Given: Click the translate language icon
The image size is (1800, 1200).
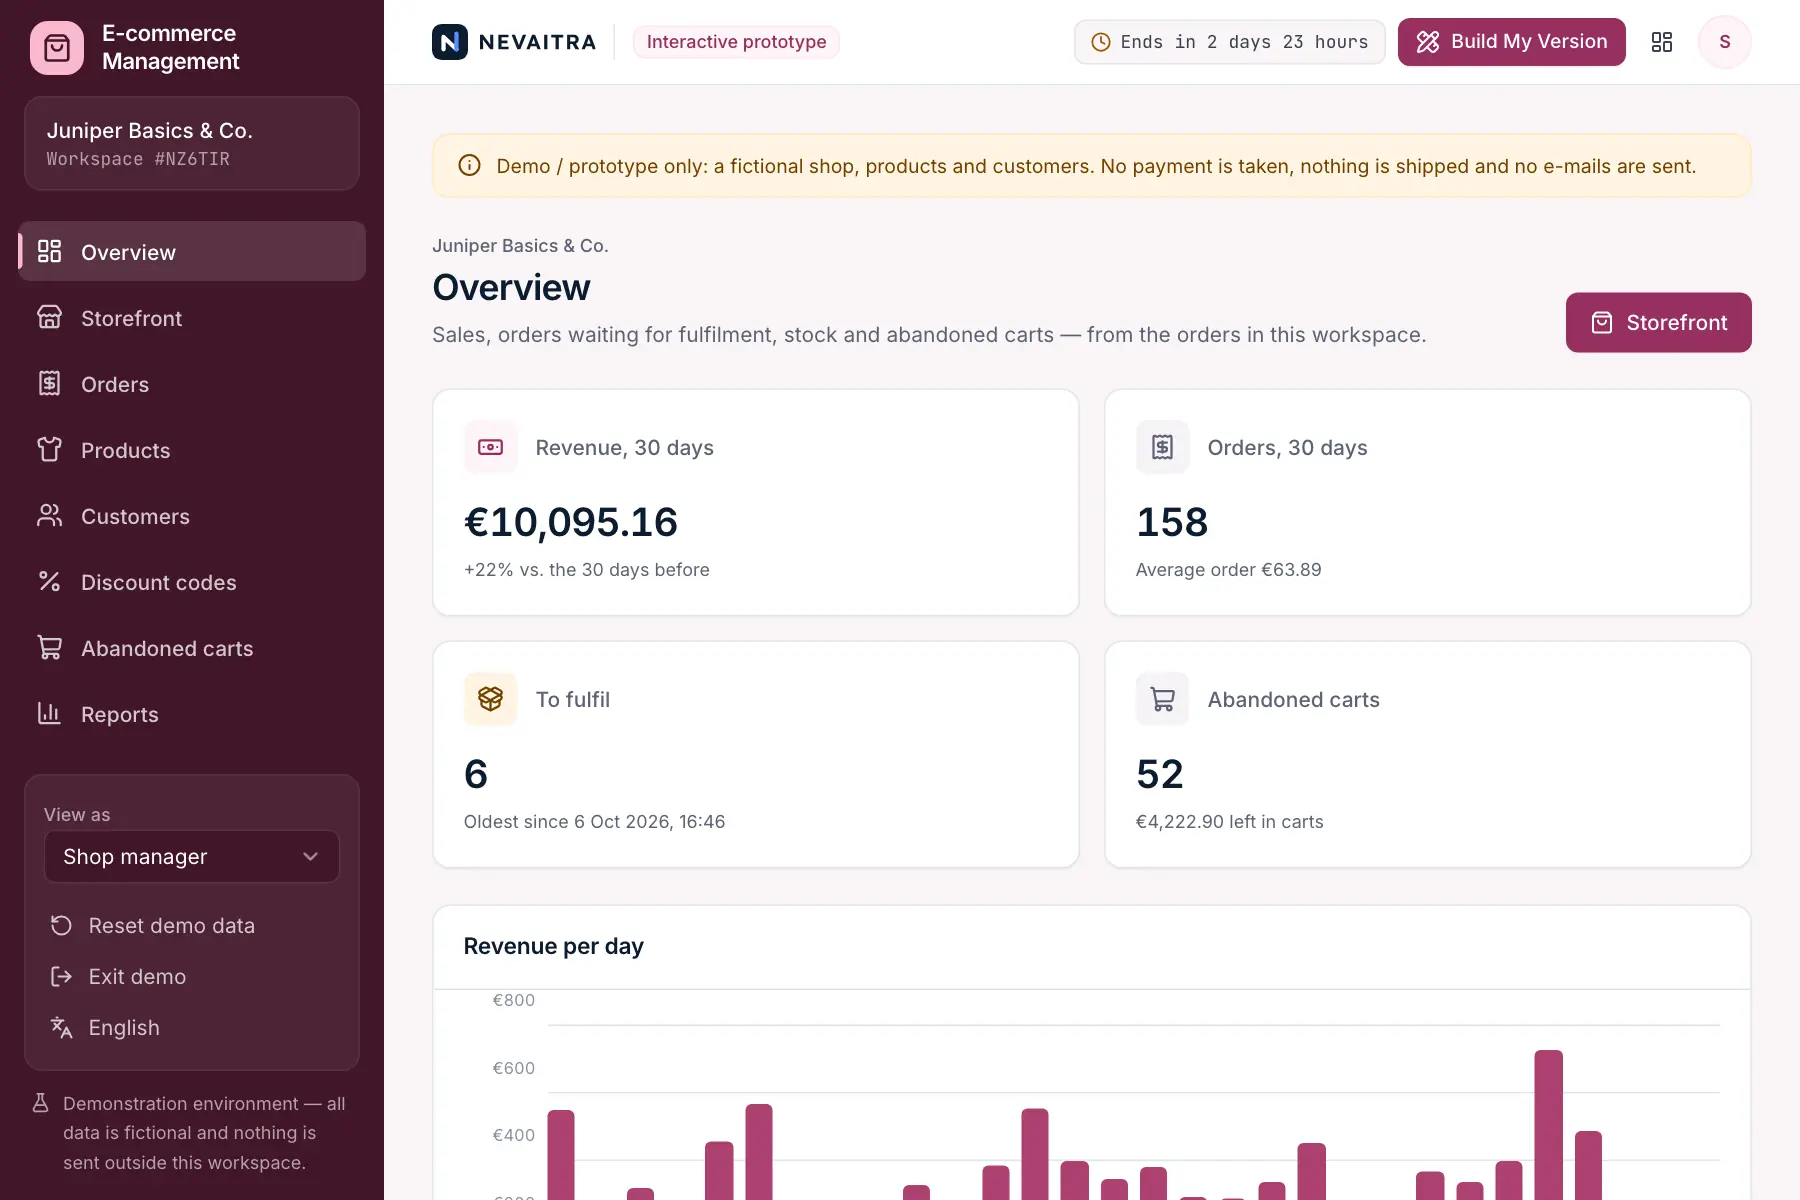Looking at the screenshot, I should tap(61, 1028).
